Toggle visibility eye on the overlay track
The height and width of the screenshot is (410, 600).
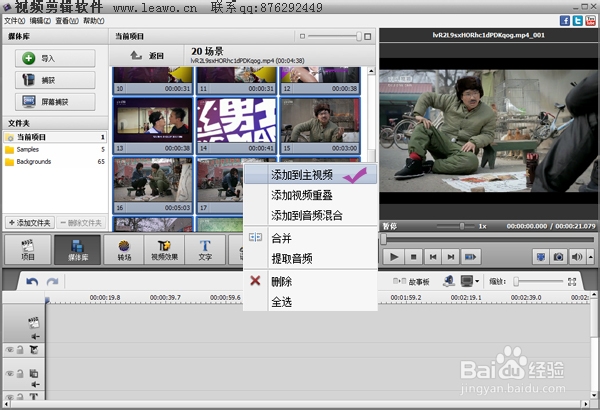tap(10, 373)
